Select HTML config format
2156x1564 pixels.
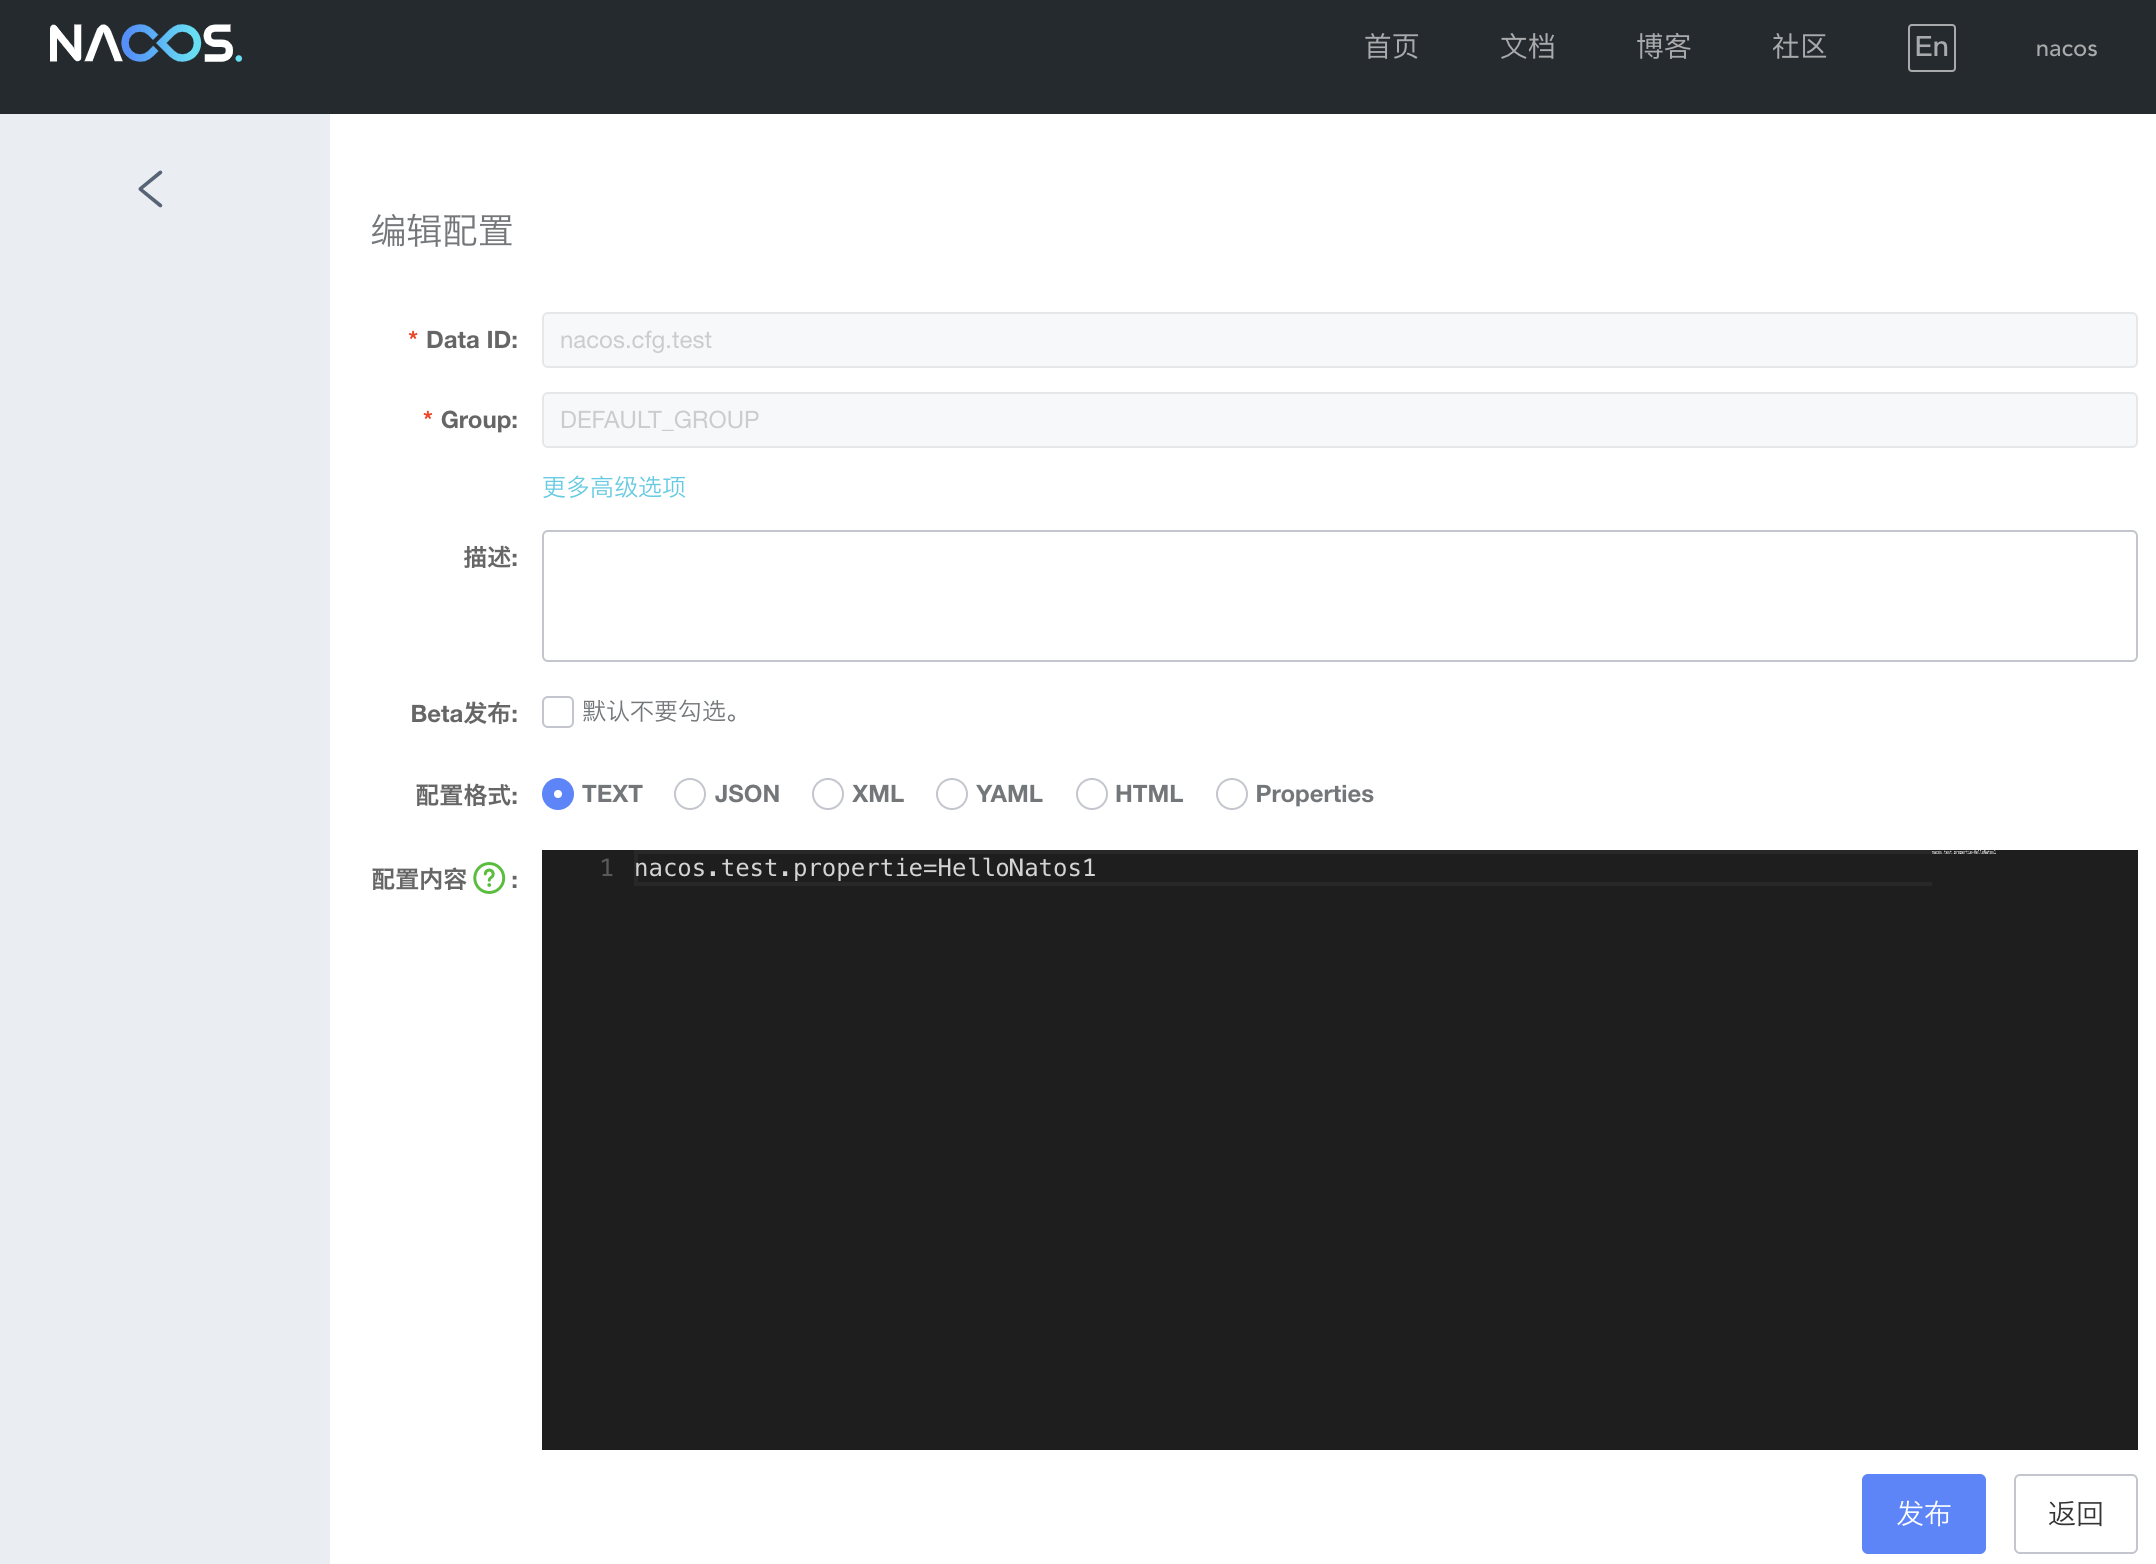[x=1091, y=794]
